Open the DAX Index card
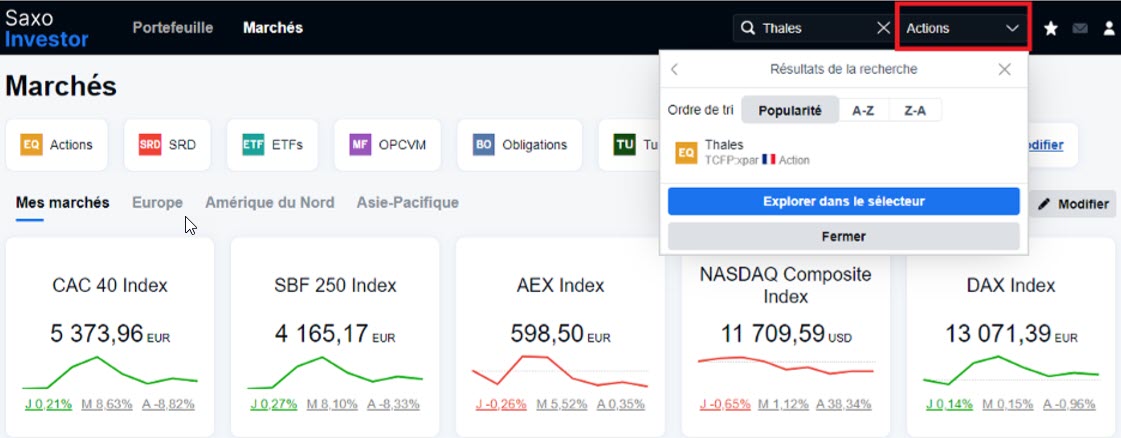The height and width of the screenshot is (438, 1121). click(x=1011, y=337)
